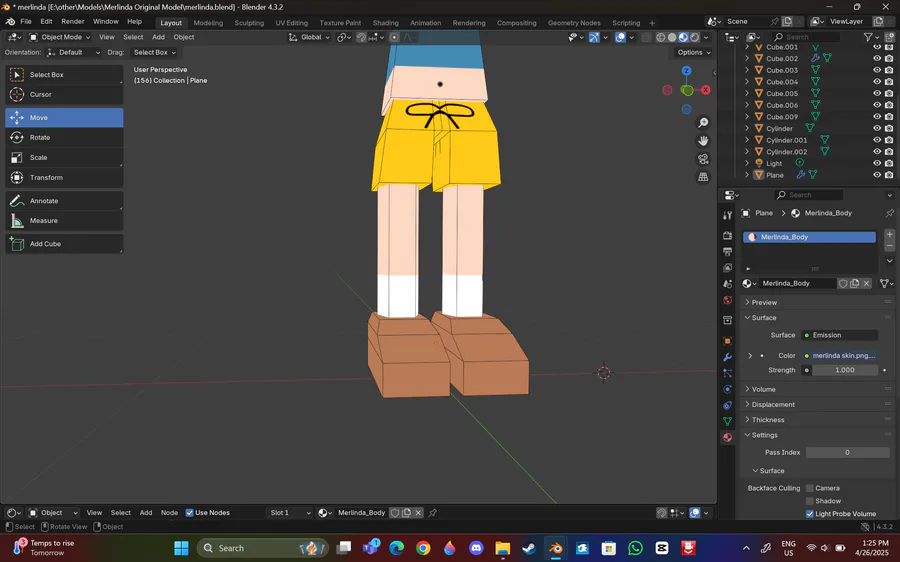Add a new material slot
Screen dimensions: 900x562
tap(889, 235)
